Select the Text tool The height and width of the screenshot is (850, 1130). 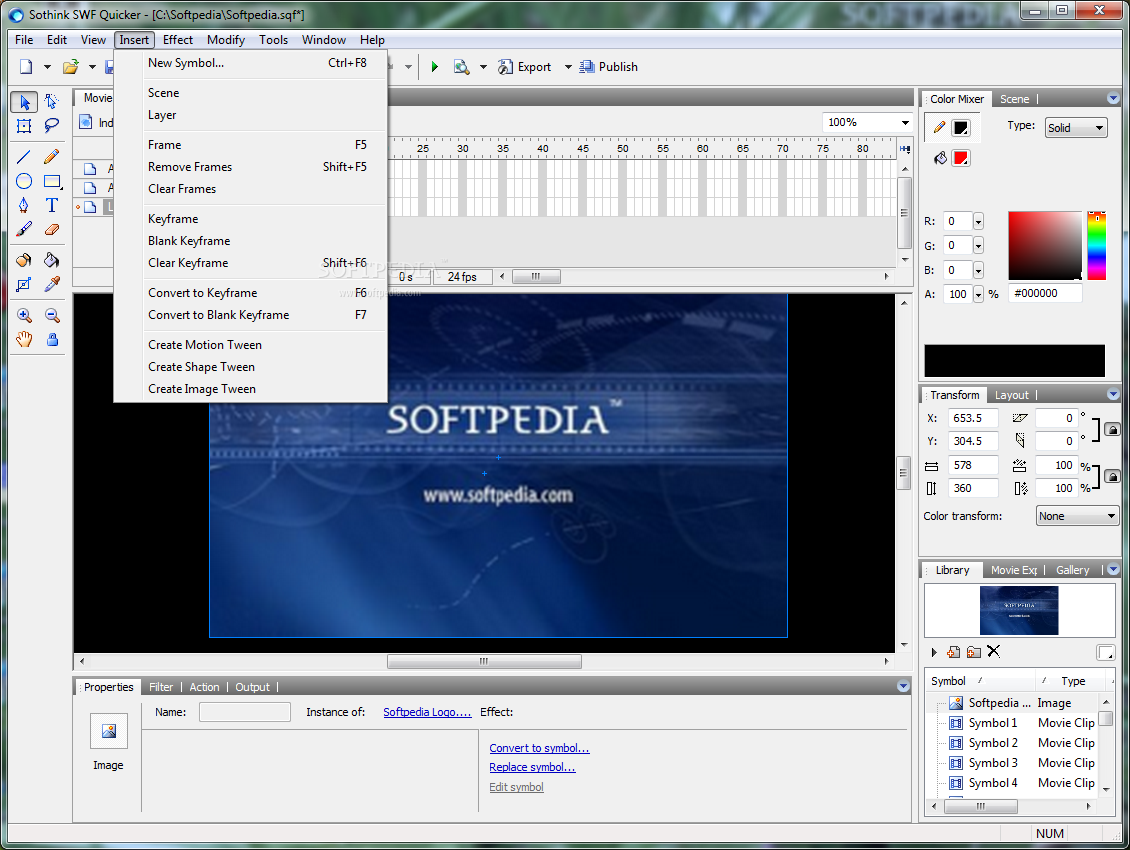coord(51,205)
